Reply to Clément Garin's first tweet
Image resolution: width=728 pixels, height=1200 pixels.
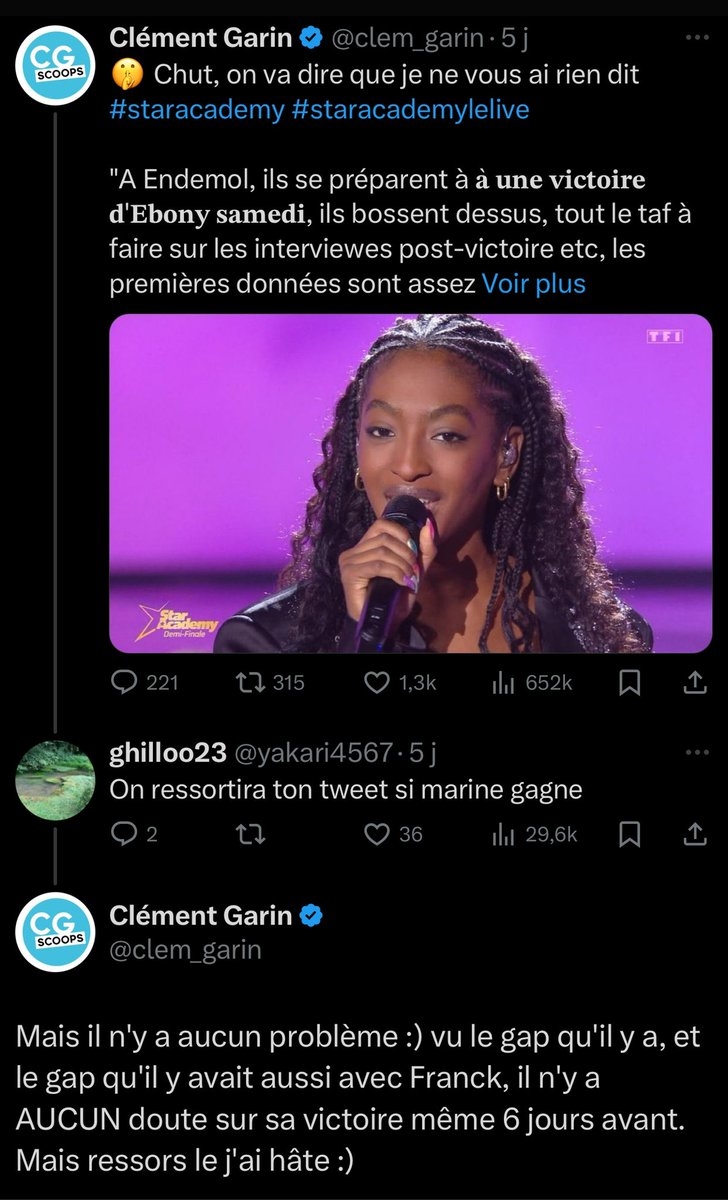(x=124, y=683)
